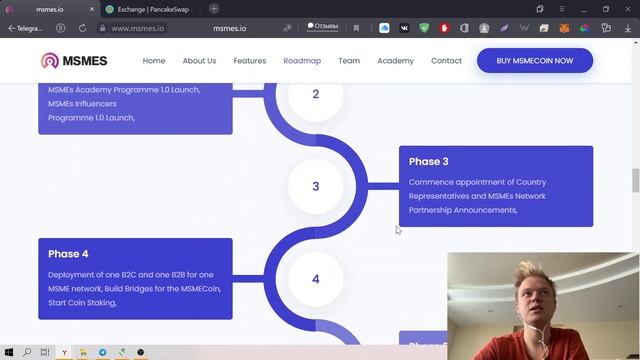640x360 pixels.
Task: Click the page vertical scrollbar thumb
Action: click(x=636, y=180)
